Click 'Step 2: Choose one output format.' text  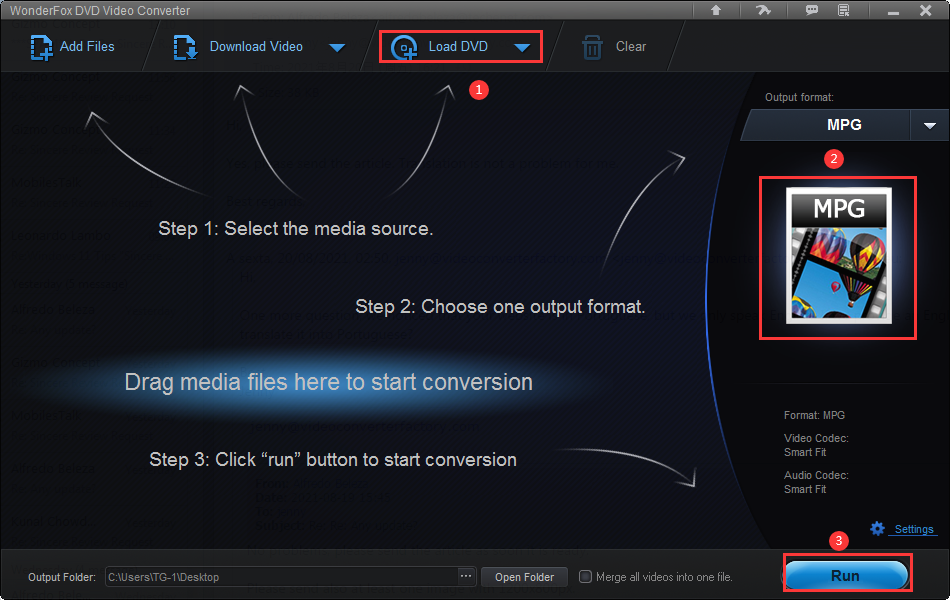click(x=500, y=307)
